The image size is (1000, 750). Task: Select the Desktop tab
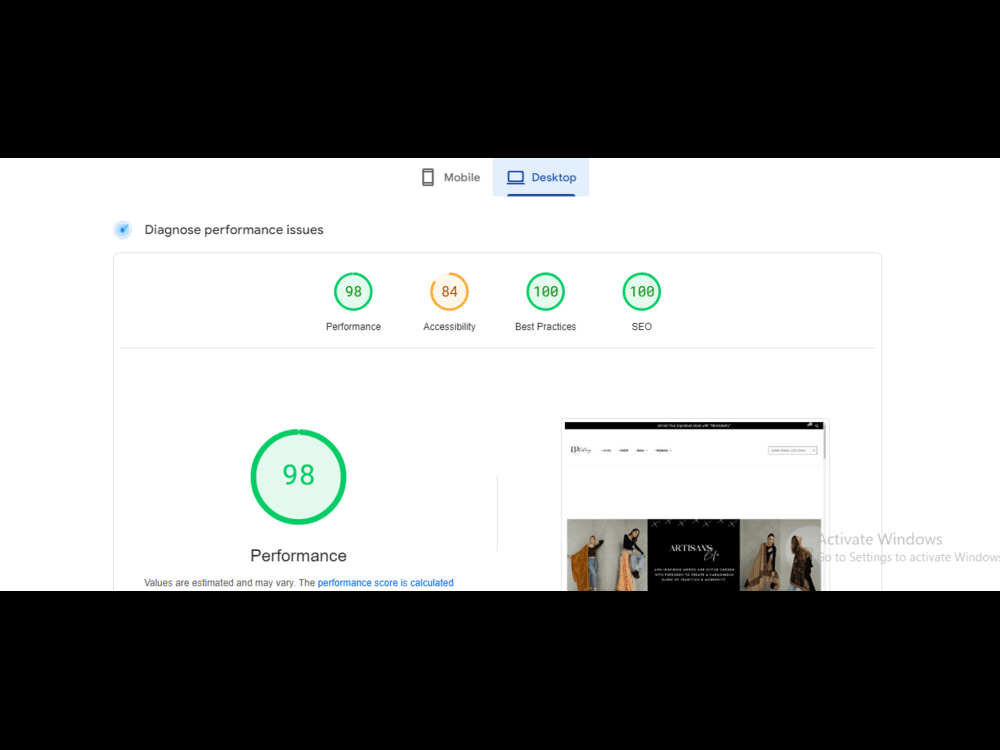pos(541,177)
